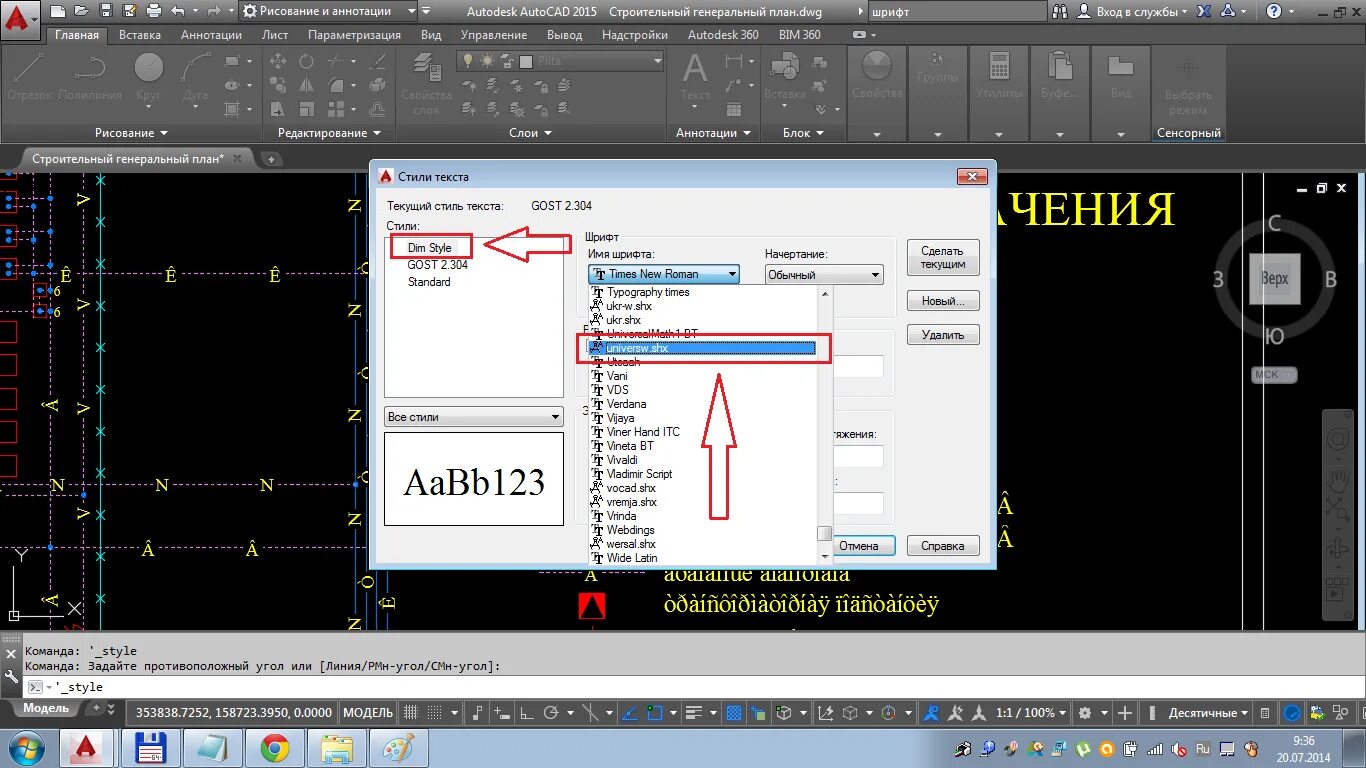Click the Save icon in quick access toolbar
Viewport: 1366px width, 768px height.
(x=106, y=11)
